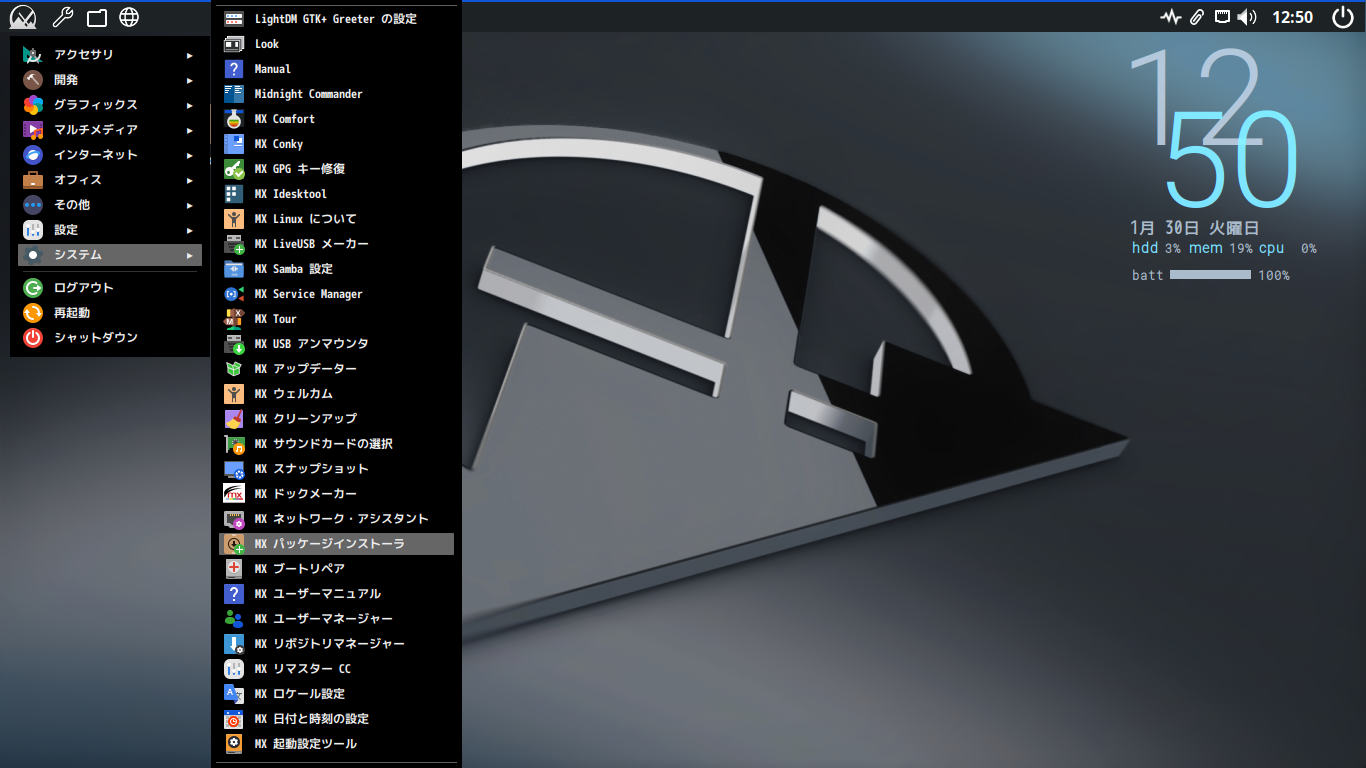The height and width of the screenshot is (768, 1366).
Task: Expand the マルチメディア submenu arrow
Action: (x=190, y=131)
